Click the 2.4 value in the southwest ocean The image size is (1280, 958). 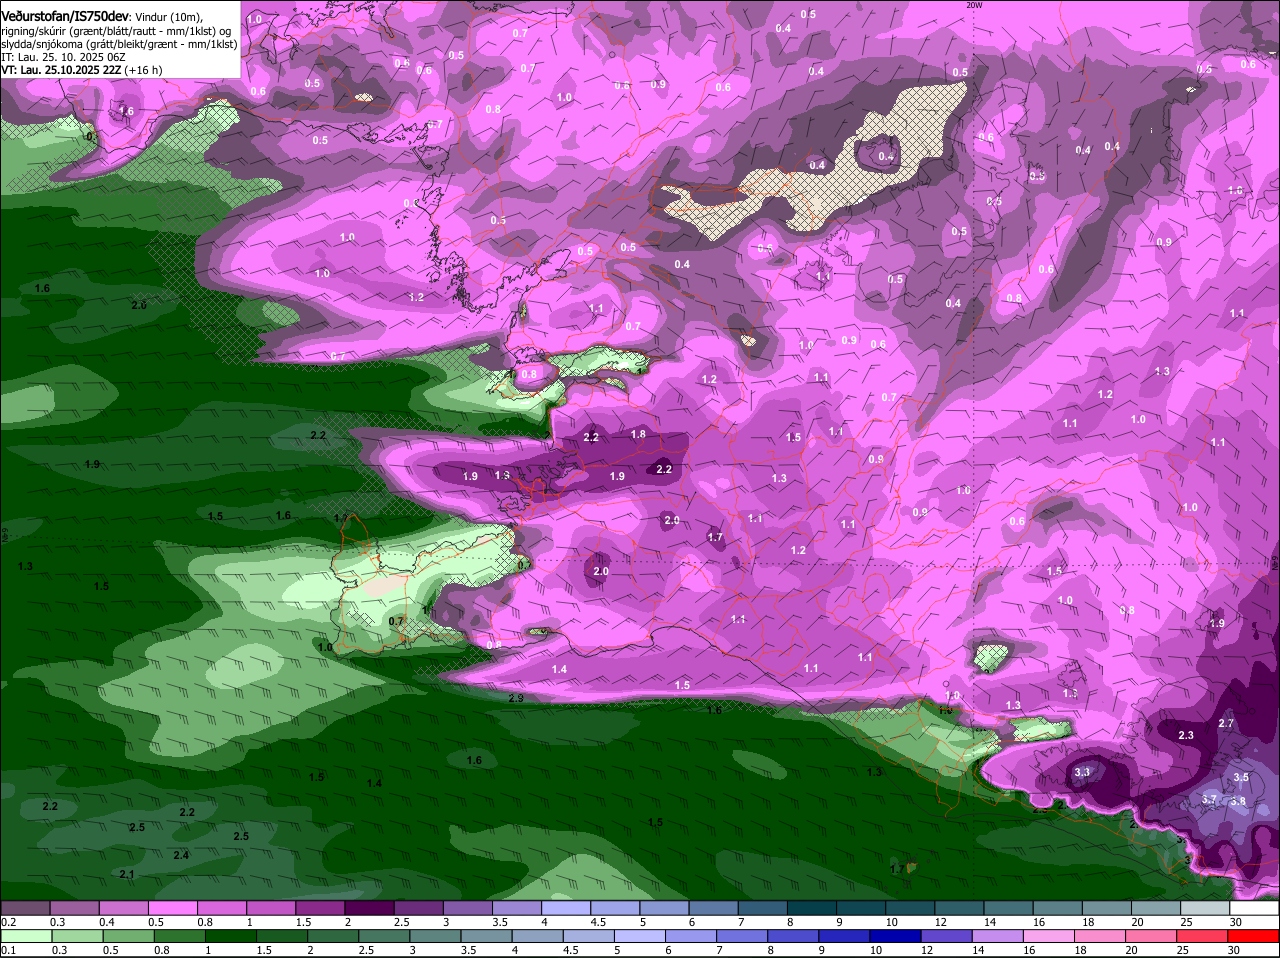(181, 855)
